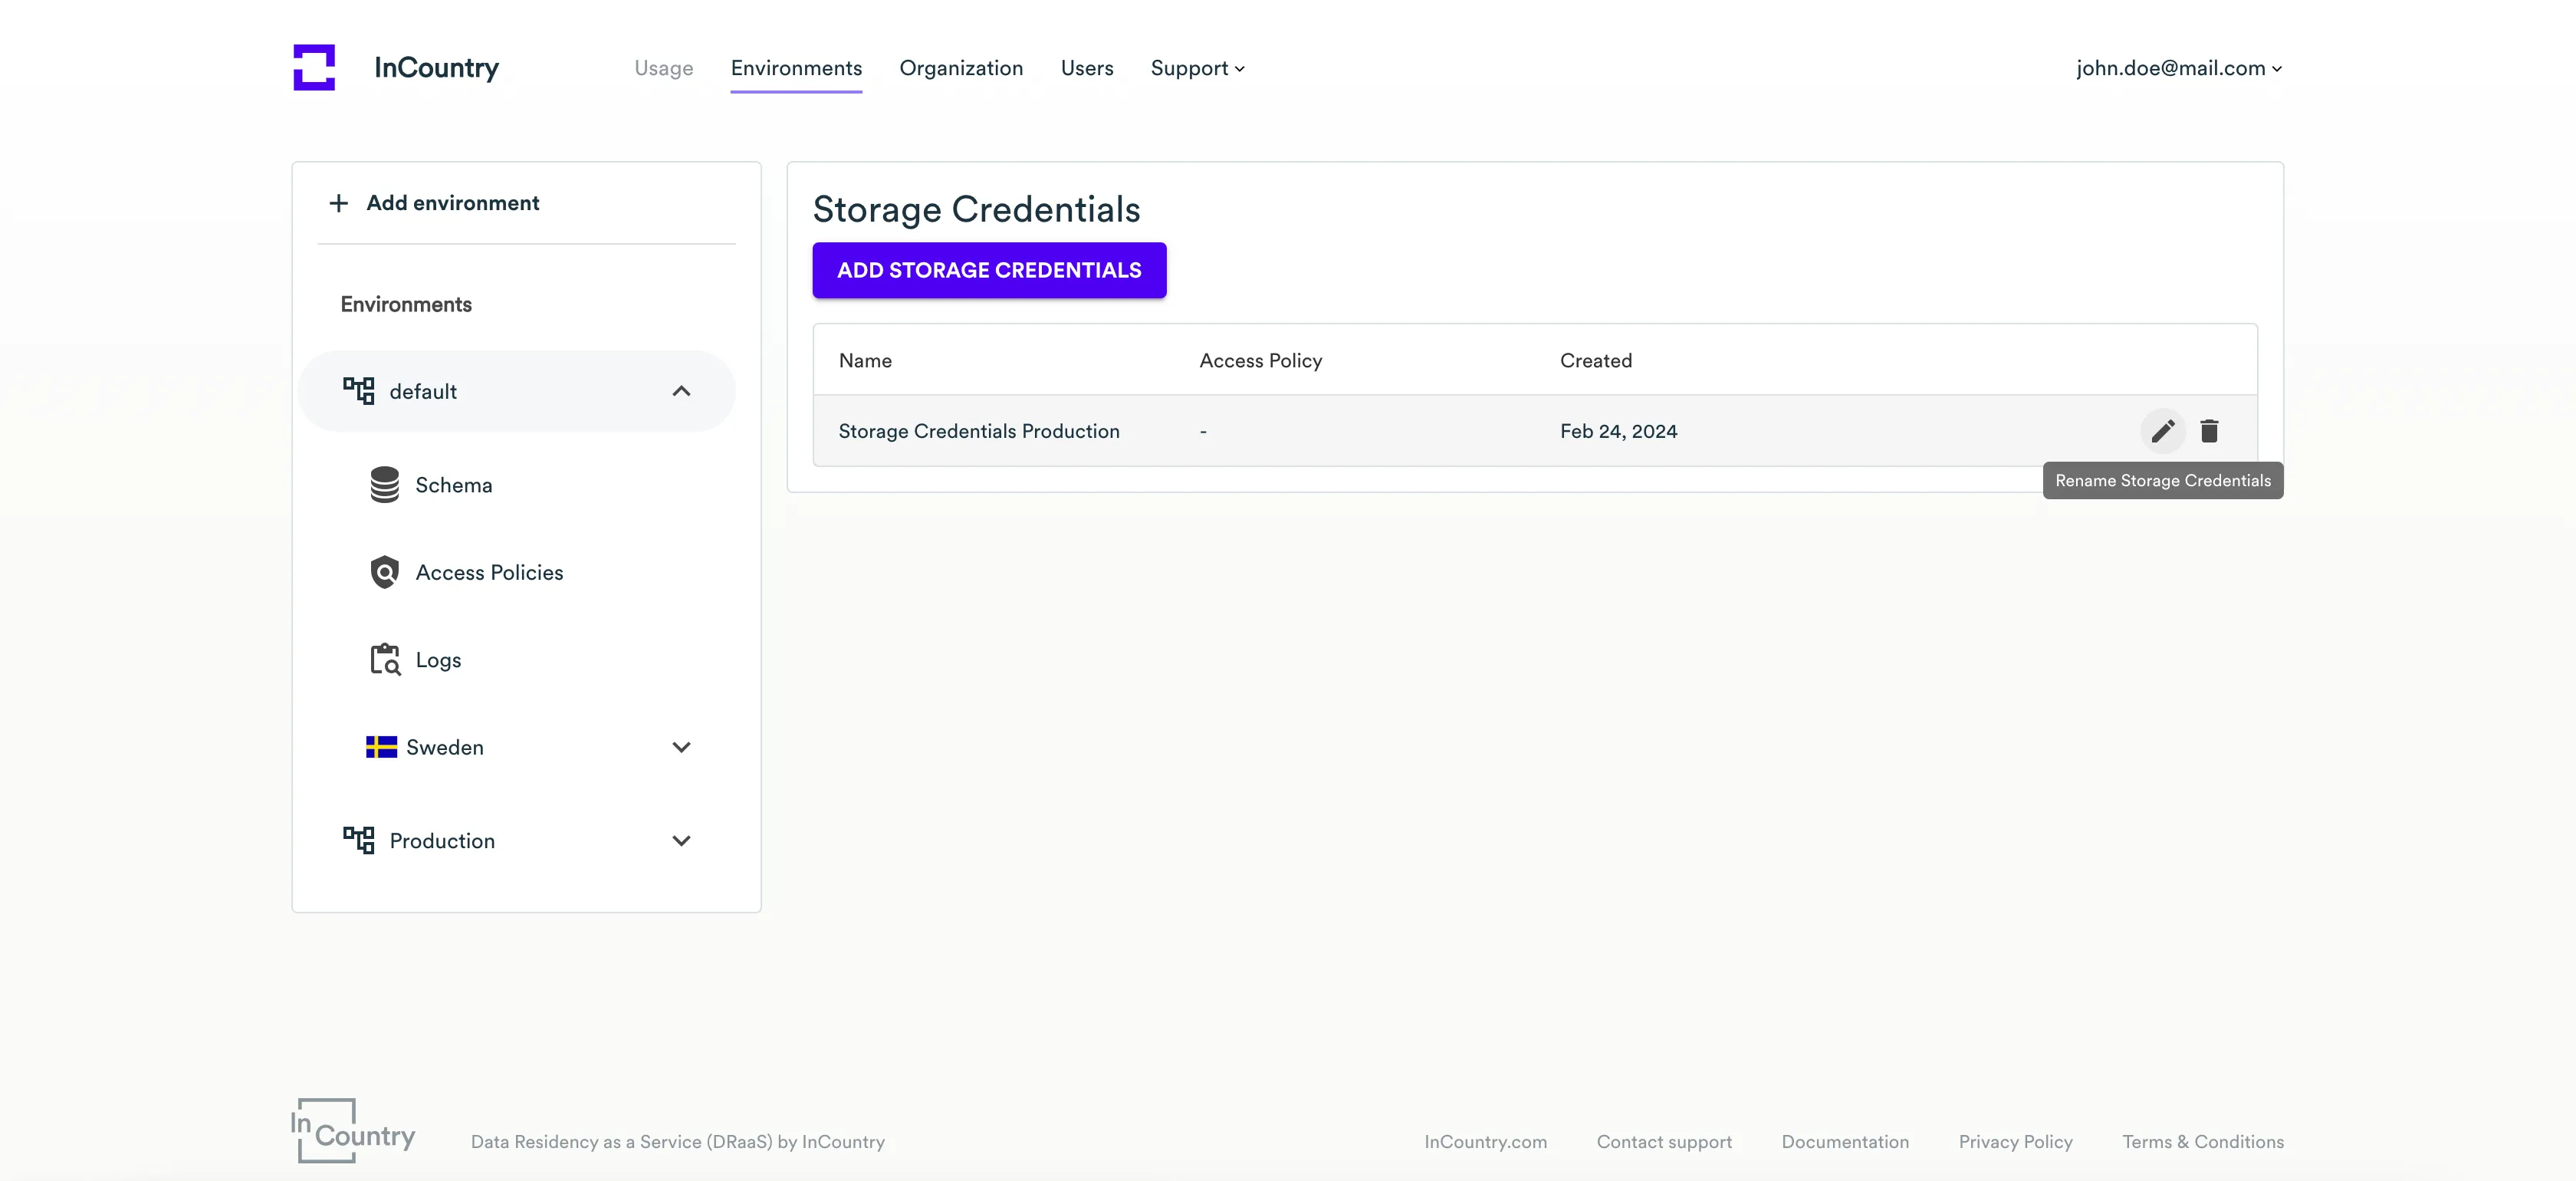Delete storage credentials using trash icon
This screenshot has height=1181, width=2576.
point(2209,431)
